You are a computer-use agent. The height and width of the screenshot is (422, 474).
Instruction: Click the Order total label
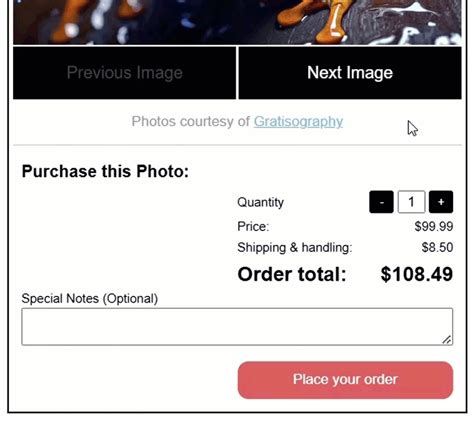pos(292,274)
